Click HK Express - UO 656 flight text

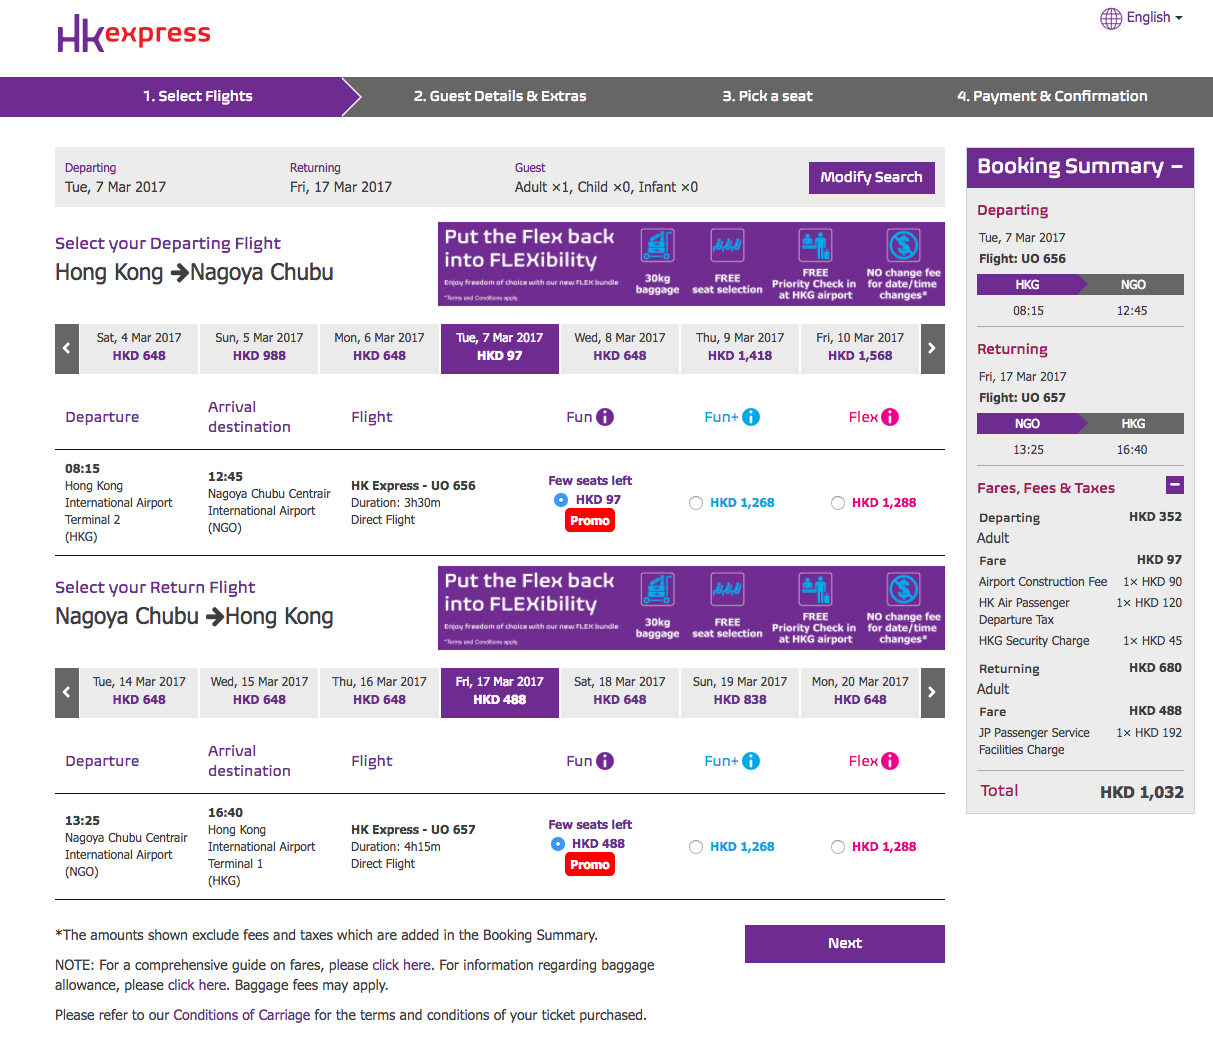413,485
